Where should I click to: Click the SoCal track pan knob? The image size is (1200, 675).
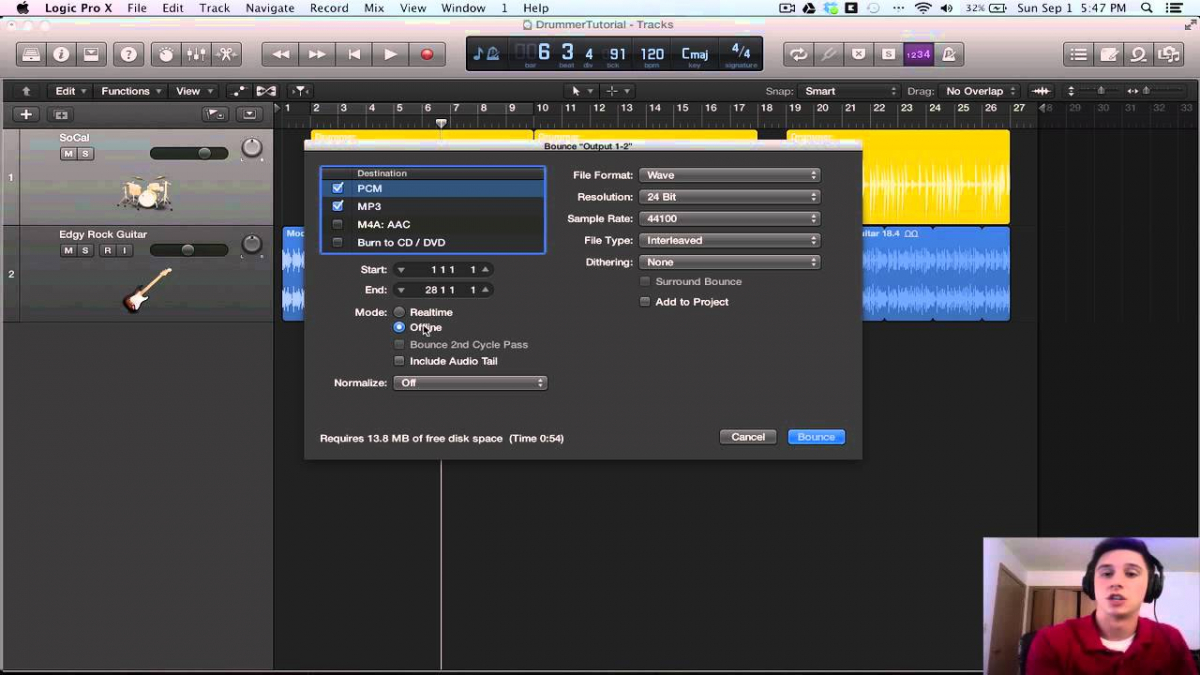(x=252, y=148)
